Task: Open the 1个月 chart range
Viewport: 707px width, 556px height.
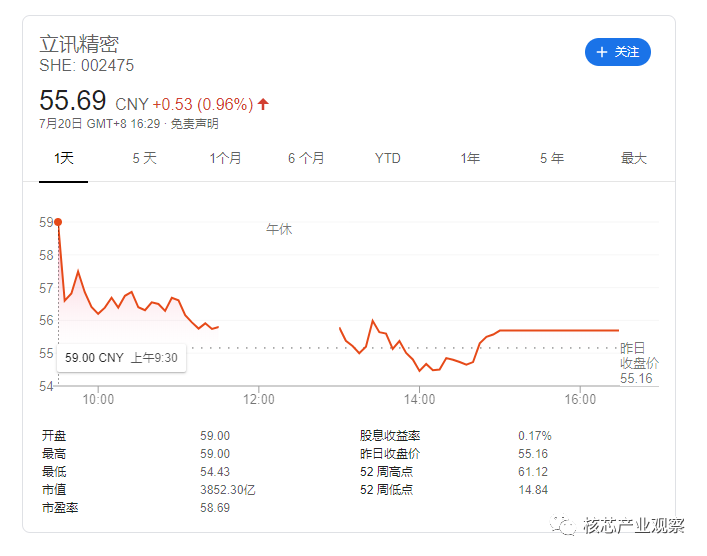Action: tap(225, 158)
